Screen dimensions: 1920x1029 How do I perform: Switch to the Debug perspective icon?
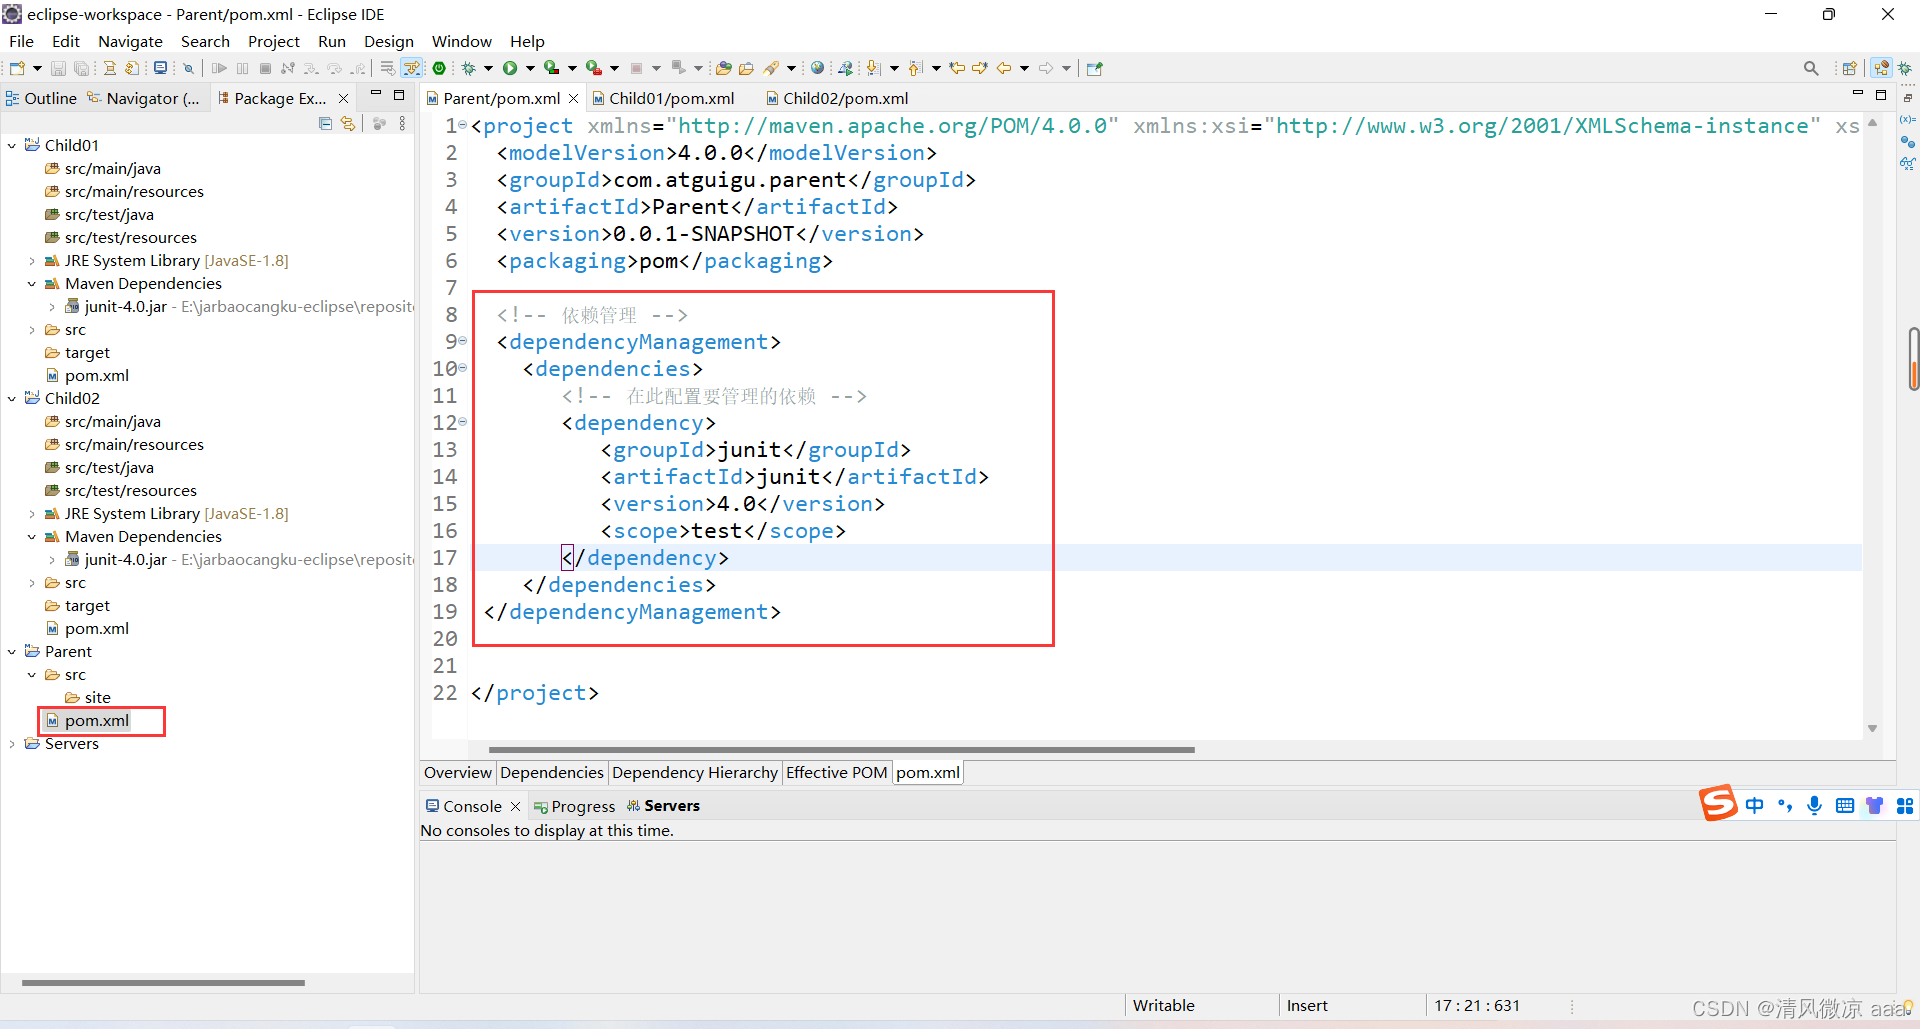pos(1905,68)
